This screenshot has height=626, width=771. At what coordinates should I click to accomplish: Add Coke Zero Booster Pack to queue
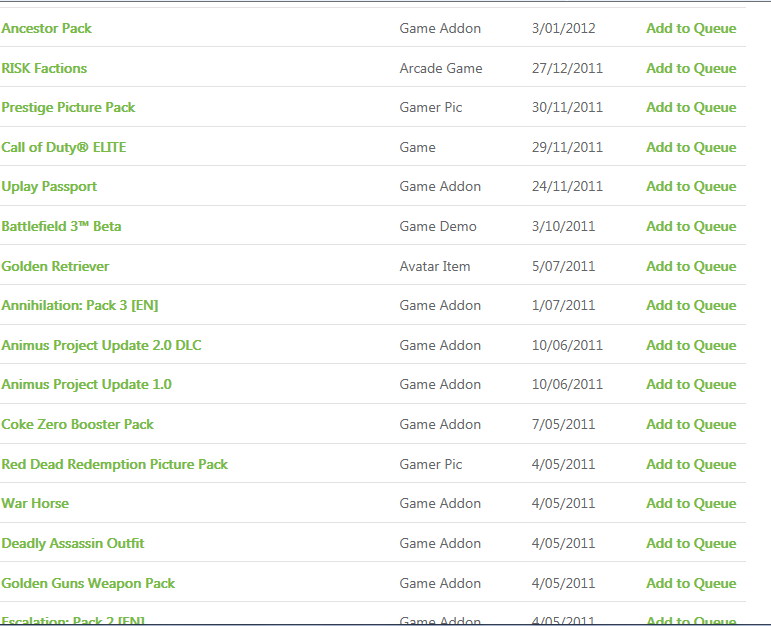[x=691, y=424]
